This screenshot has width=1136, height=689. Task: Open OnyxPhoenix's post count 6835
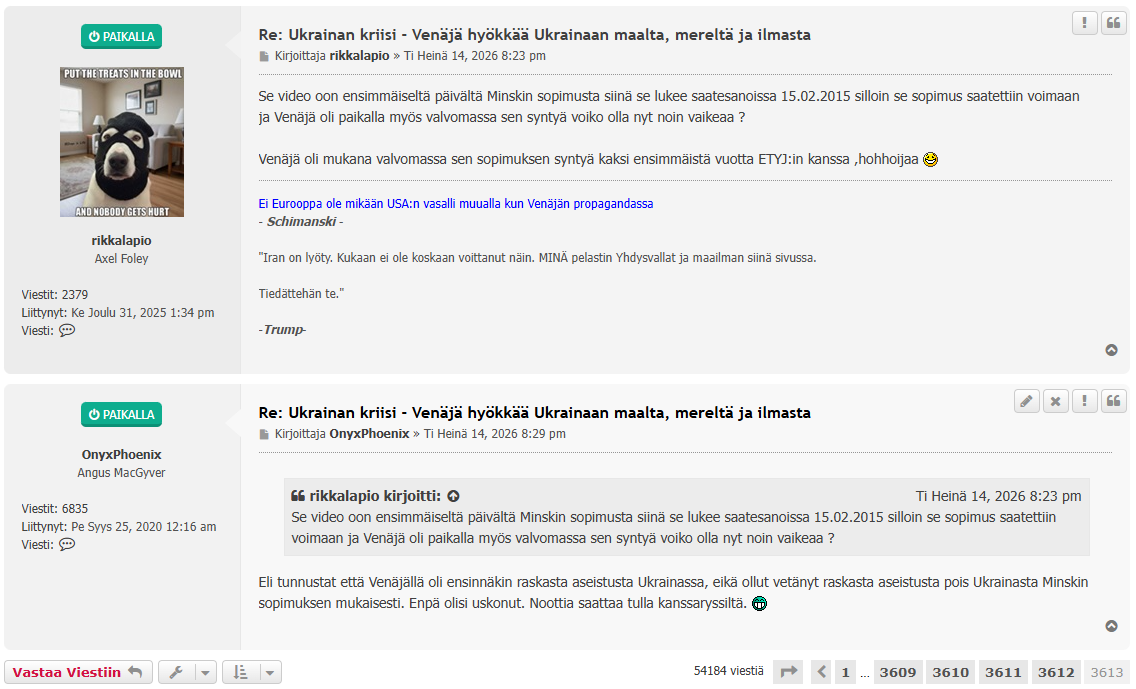coord(75,509)
